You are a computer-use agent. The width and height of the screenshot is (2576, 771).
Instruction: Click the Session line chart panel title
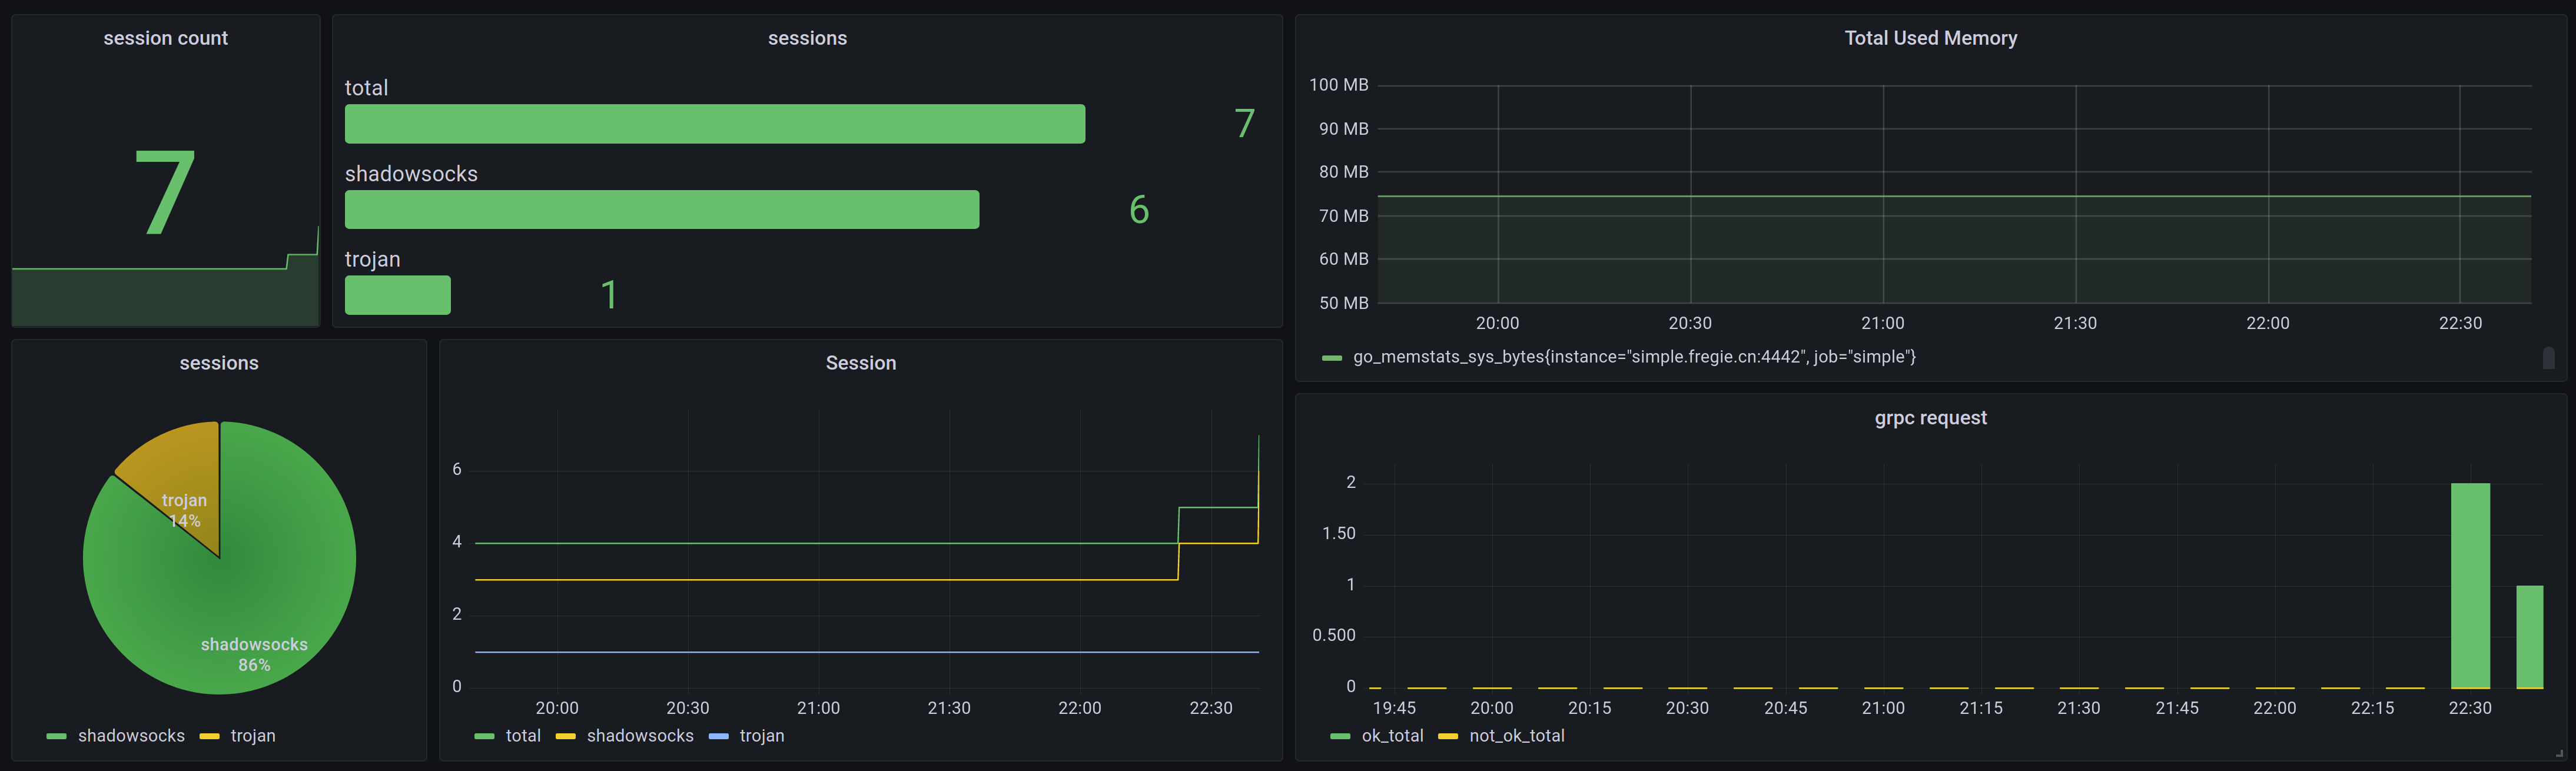[x=860, y=363]
